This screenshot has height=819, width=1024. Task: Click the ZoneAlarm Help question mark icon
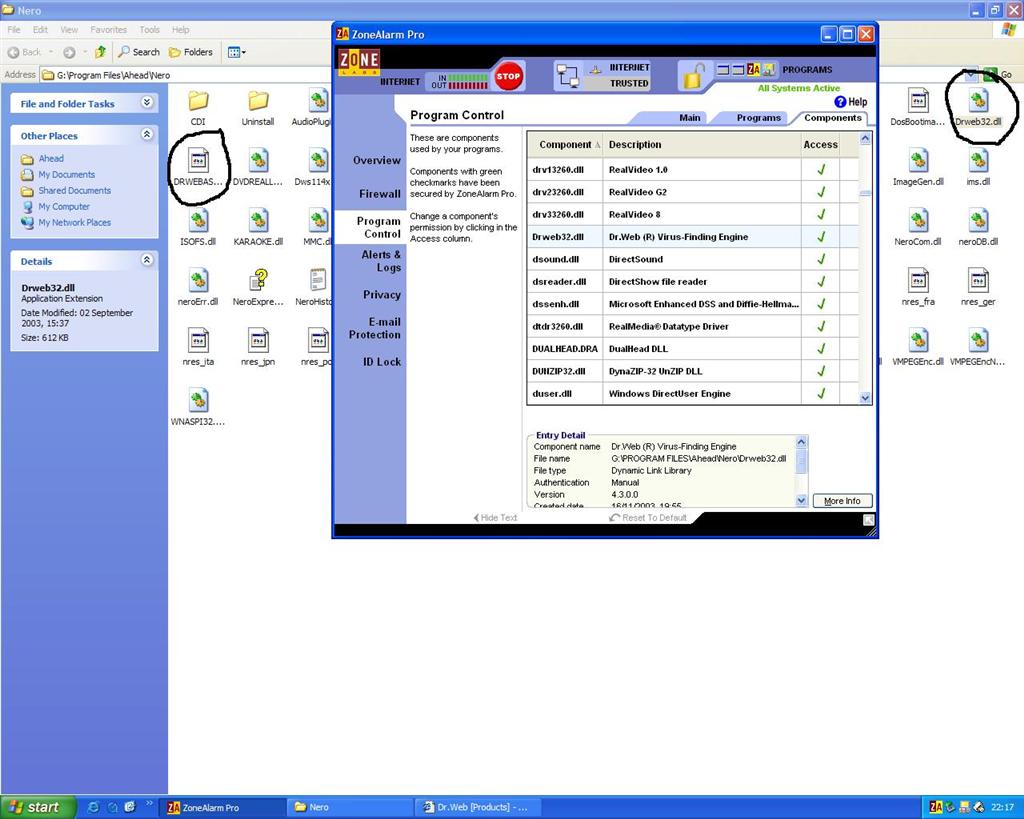(x=840, y=102)
